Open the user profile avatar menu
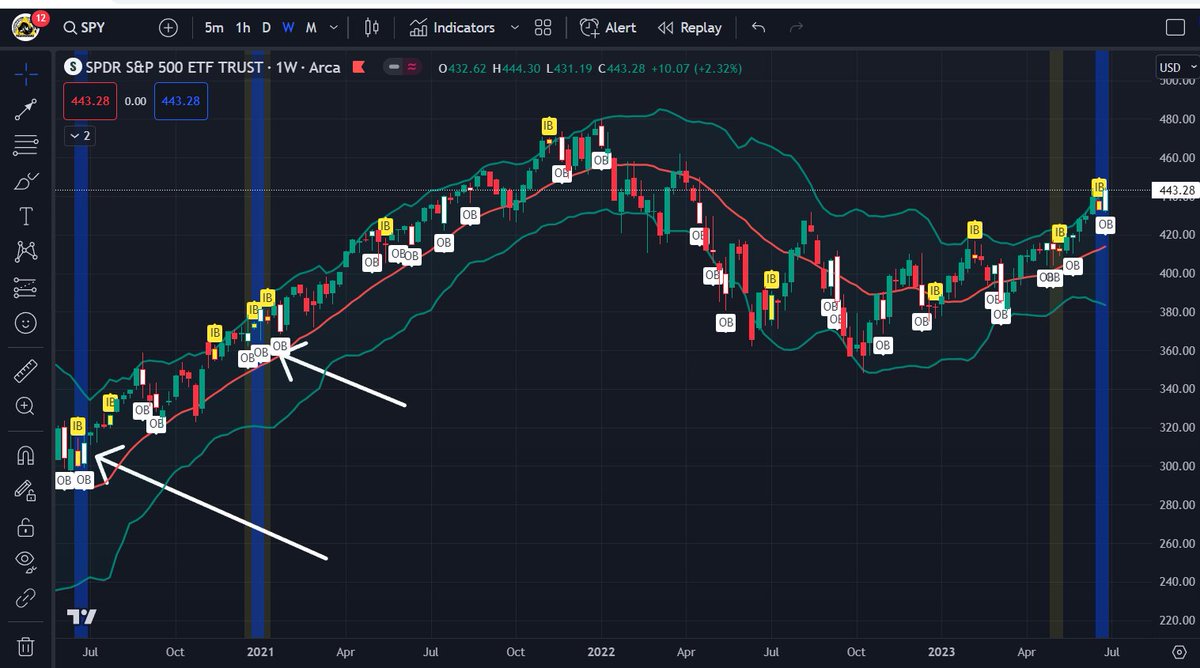 tap(25, 27)
